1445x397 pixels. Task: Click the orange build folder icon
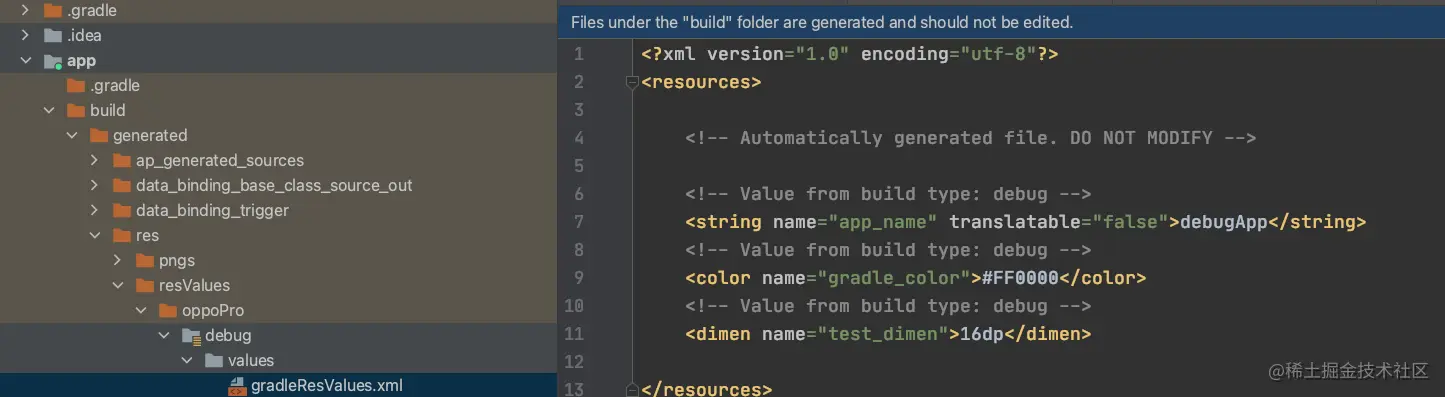coord(76,110)
